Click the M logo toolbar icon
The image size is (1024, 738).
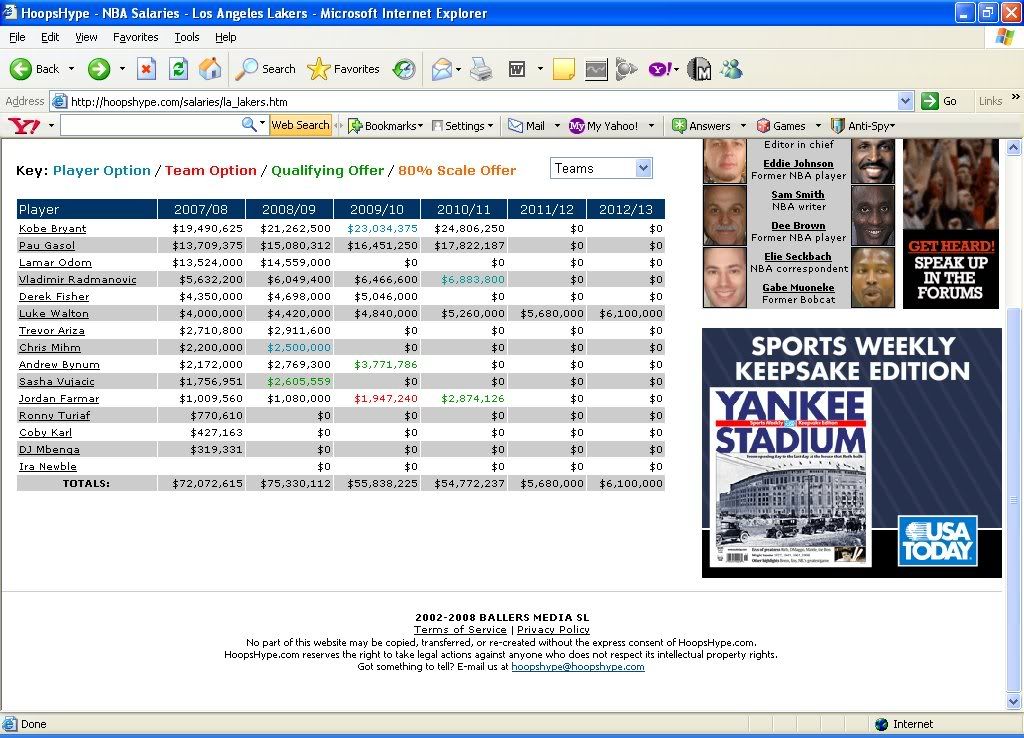699,69
